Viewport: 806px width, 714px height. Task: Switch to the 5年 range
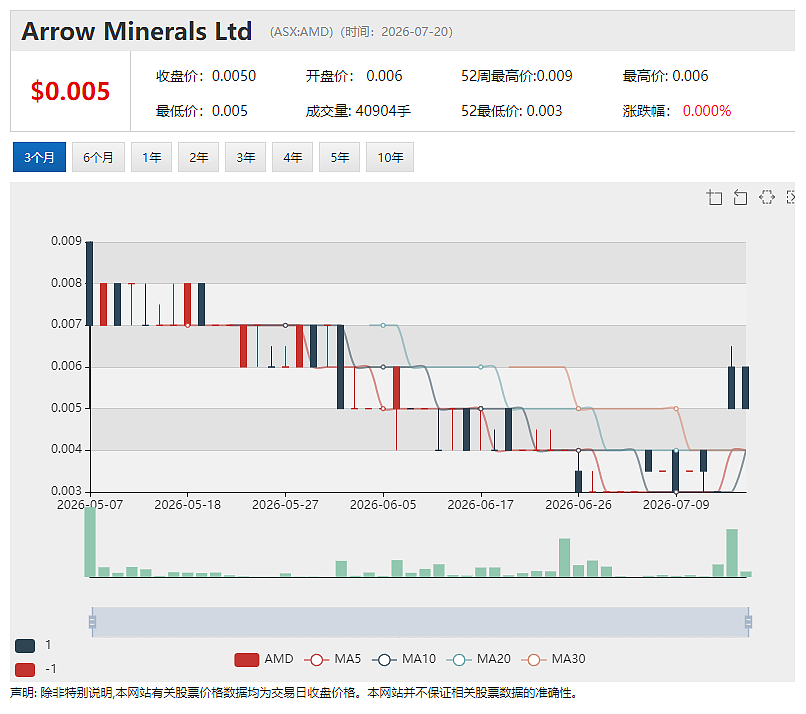point(340,157)
